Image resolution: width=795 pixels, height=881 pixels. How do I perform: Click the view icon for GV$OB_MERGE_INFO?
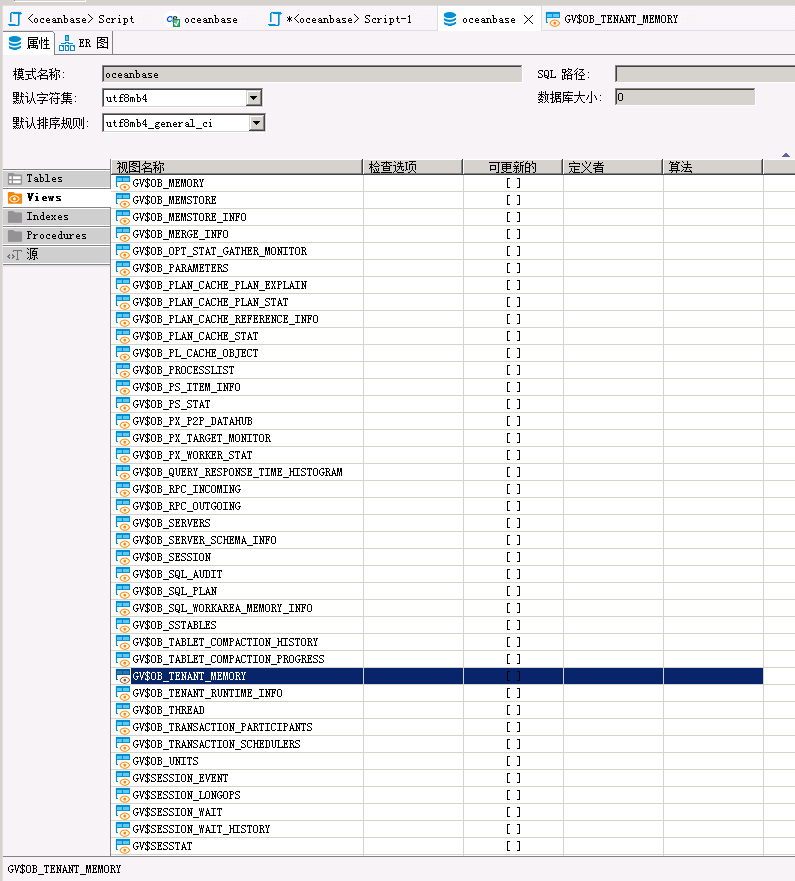tap(122, 234)
